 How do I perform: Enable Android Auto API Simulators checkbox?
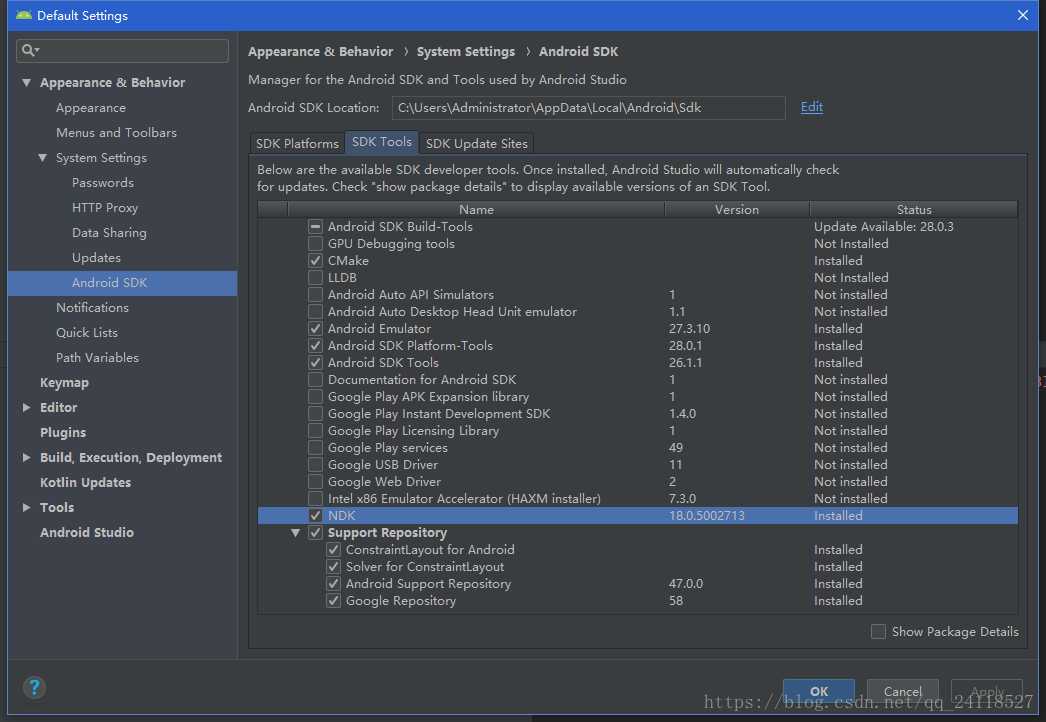(x=316, y=295)
